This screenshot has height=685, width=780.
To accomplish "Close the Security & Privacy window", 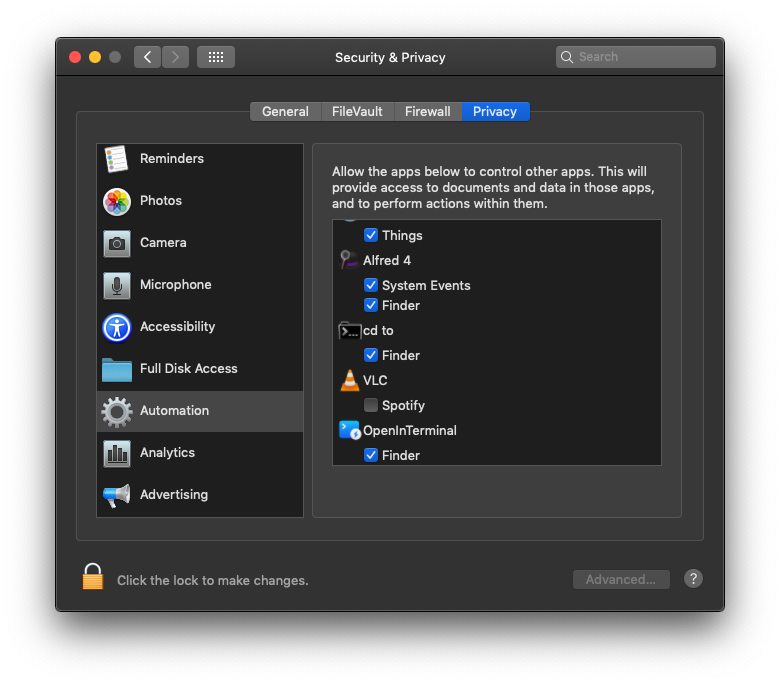I will coord(75,57).
